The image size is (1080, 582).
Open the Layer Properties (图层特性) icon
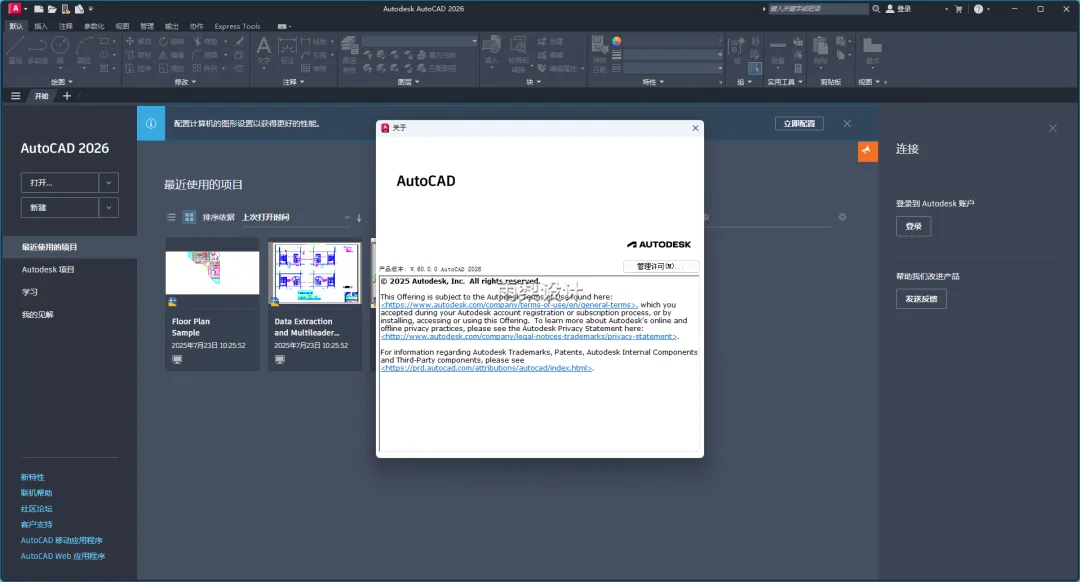coord(349,54)
